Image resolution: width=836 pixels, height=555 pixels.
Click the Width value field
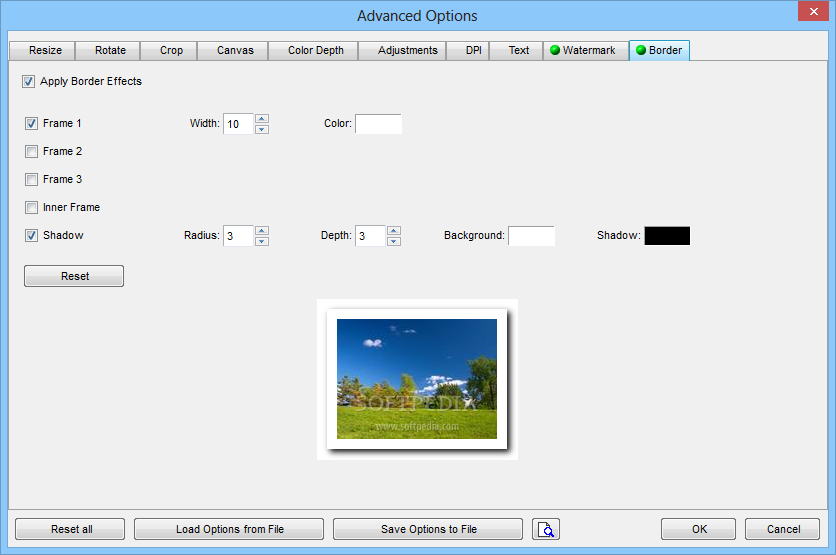pos(238,124)
